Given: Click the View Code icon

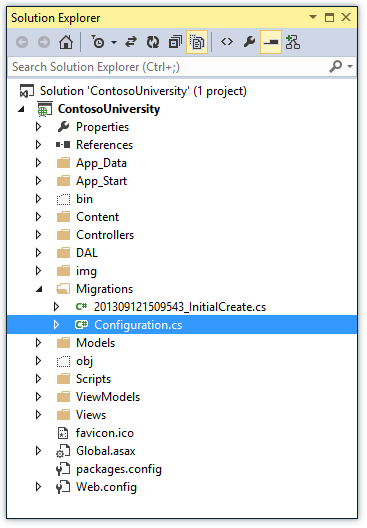Looking at the screenshot, I should [x=227, y=42].
